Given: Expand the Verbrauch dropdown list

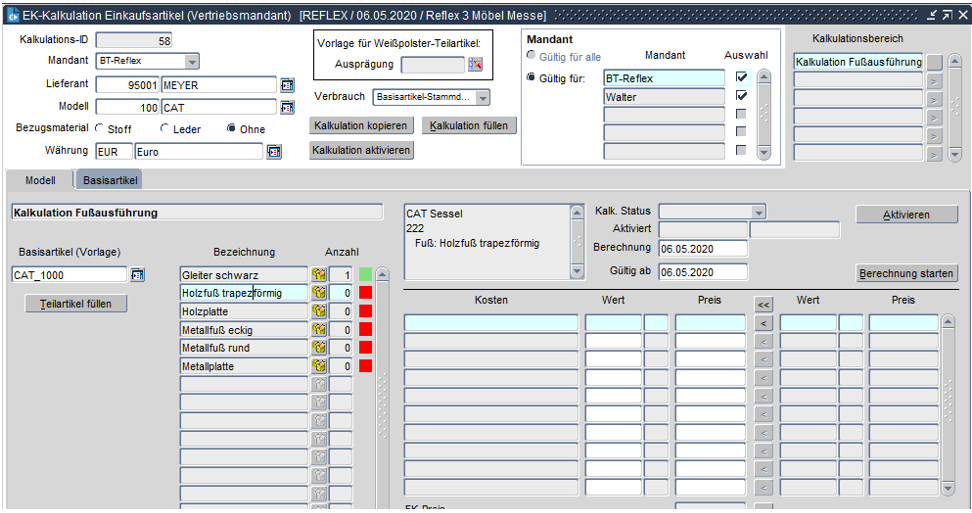Looking at the screenshot, I should (x=482, y=98).
